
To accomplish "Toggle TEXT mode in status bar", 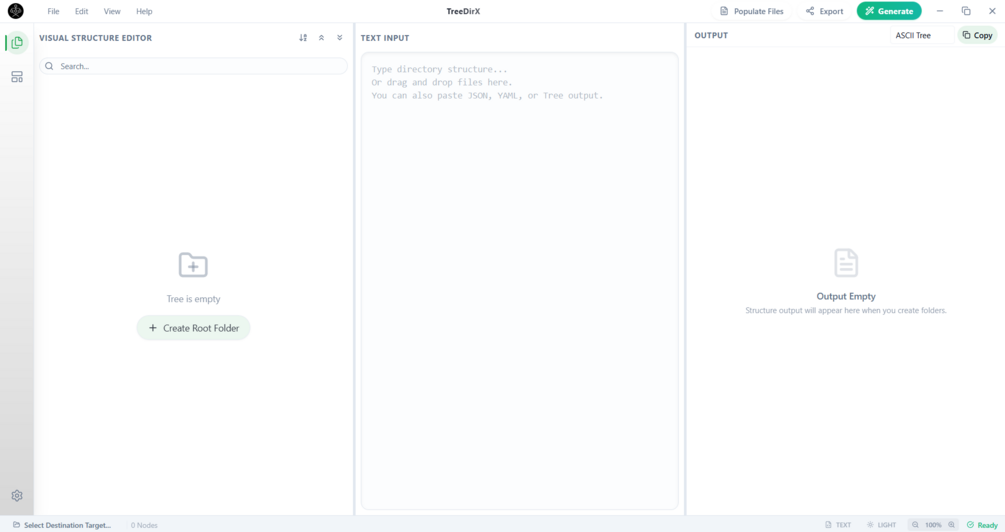I will [838, 525].
